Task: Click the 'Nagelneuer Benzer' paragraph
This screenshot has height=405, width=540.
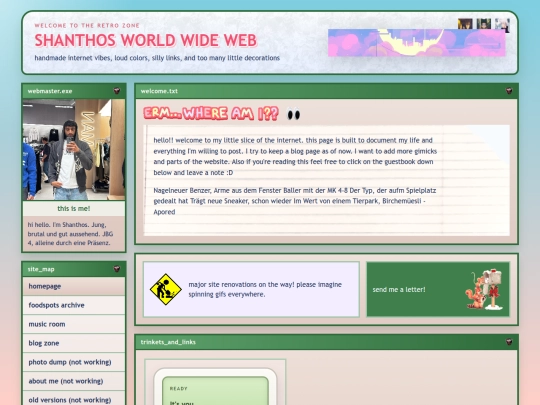Action: 295,201
